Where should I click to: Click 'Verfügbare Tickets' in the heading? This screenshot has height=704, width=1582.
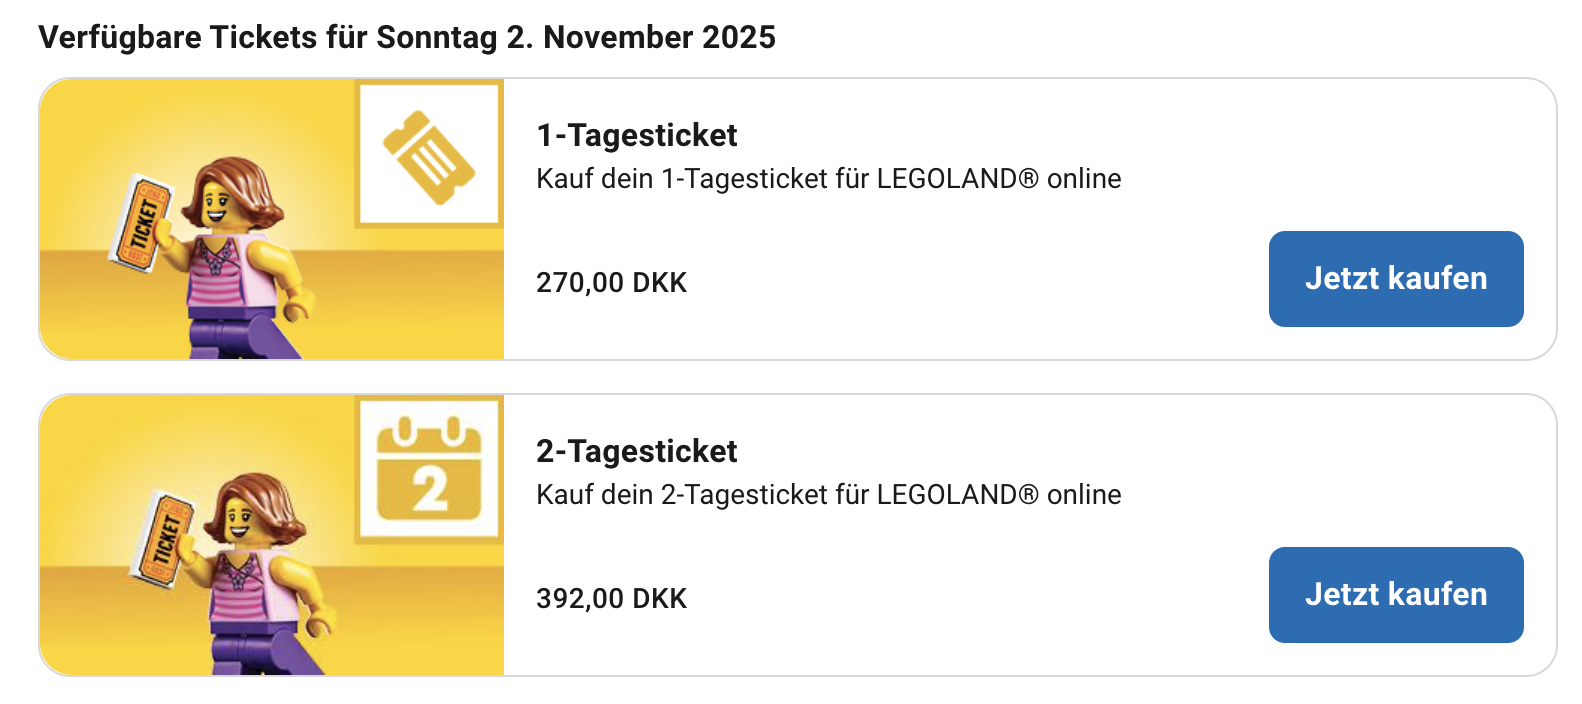177,38
